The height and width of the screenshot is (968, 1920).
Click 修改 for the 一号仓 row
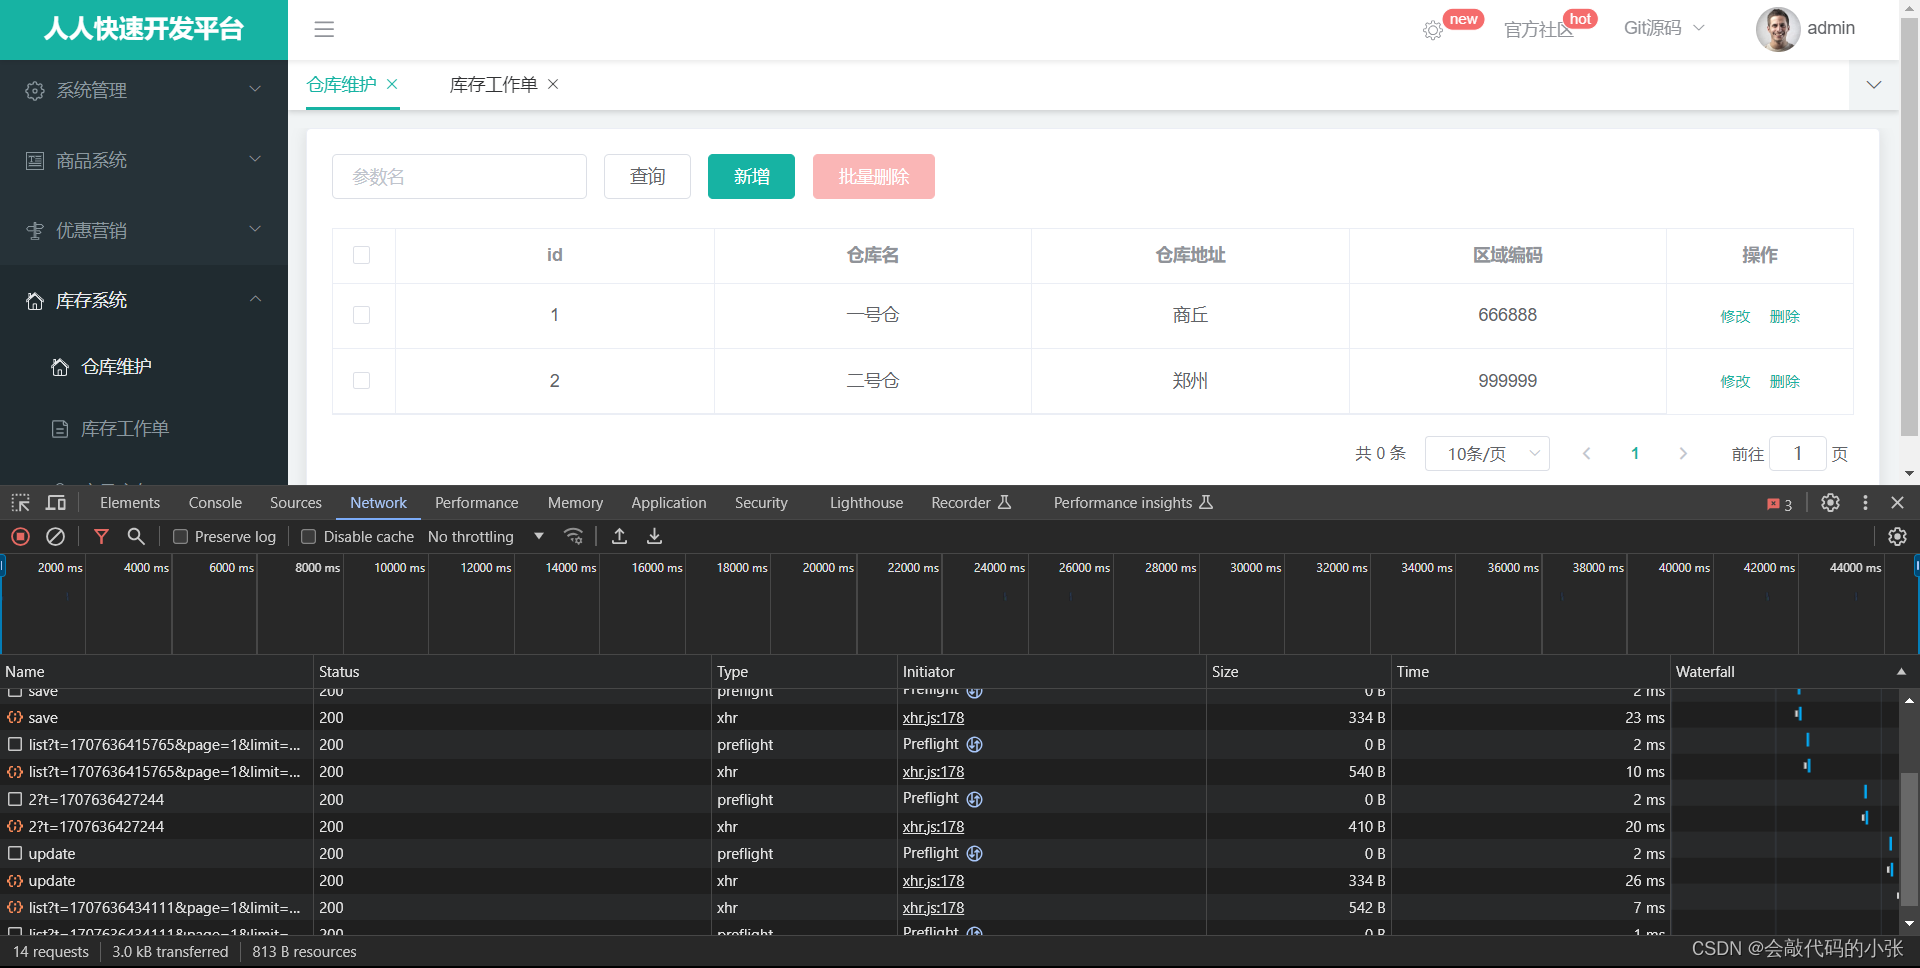(1735, 316)
